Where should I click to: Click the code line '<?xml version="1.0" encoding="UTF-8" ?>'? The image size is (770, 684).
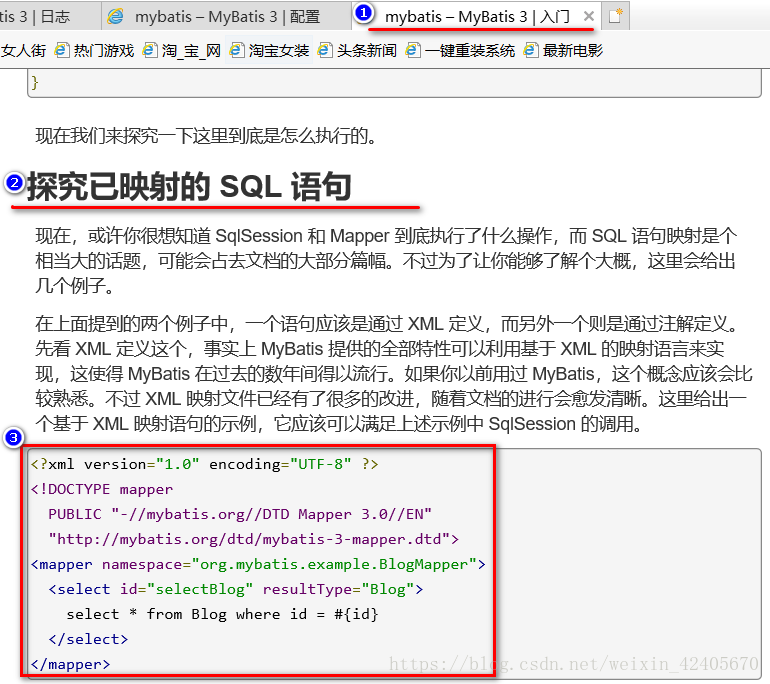point(205,464)
